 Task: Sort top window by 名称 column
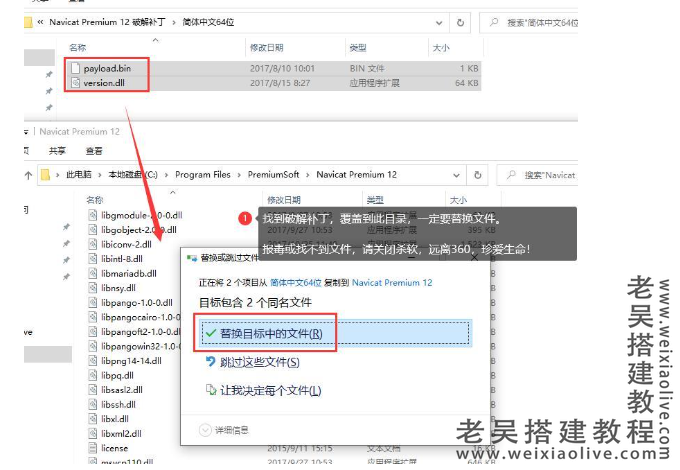pyautogui.click(x=78, y=48)
